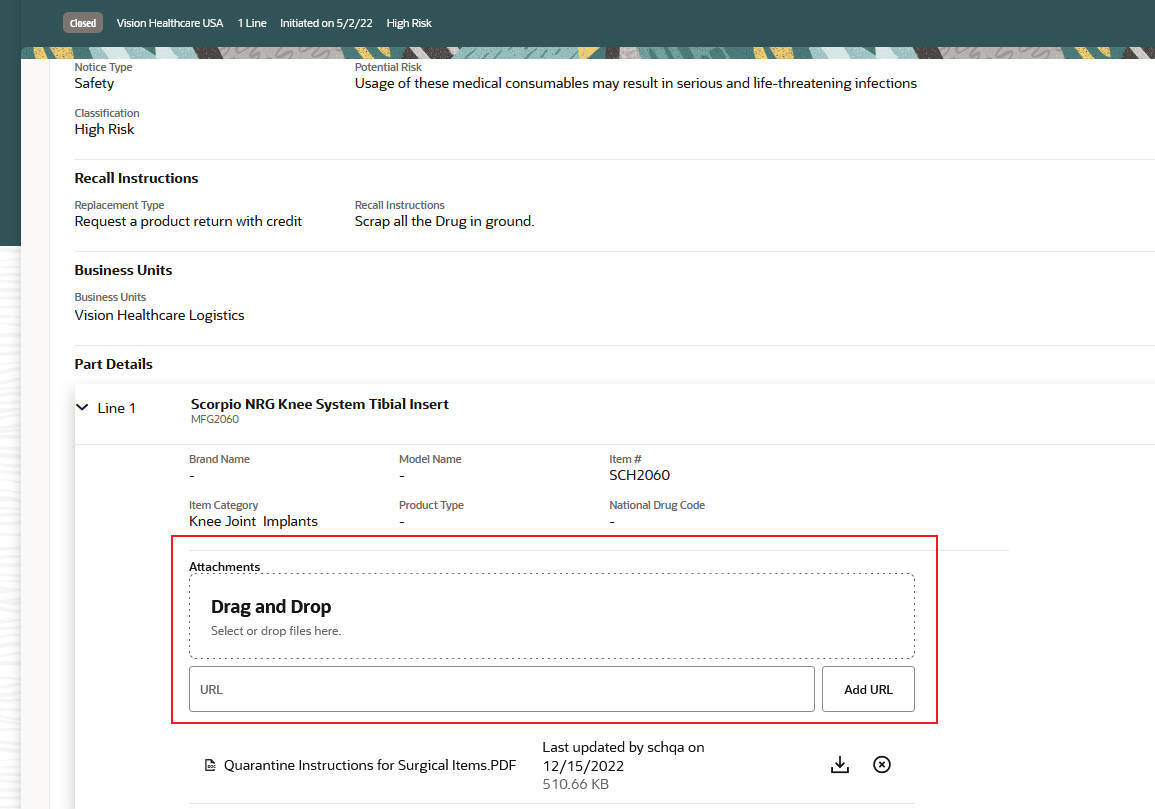Viewport: 1155px width, 809px height.
Task: Open Quarantine Instructions for Surgical Items.PDF
Action: 370,766
